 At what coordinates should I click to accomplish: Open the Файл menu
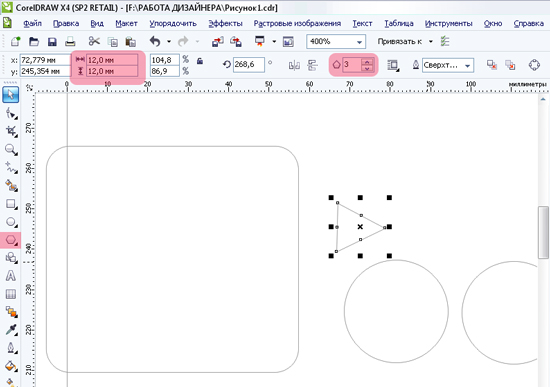click(x=32, y=24)
